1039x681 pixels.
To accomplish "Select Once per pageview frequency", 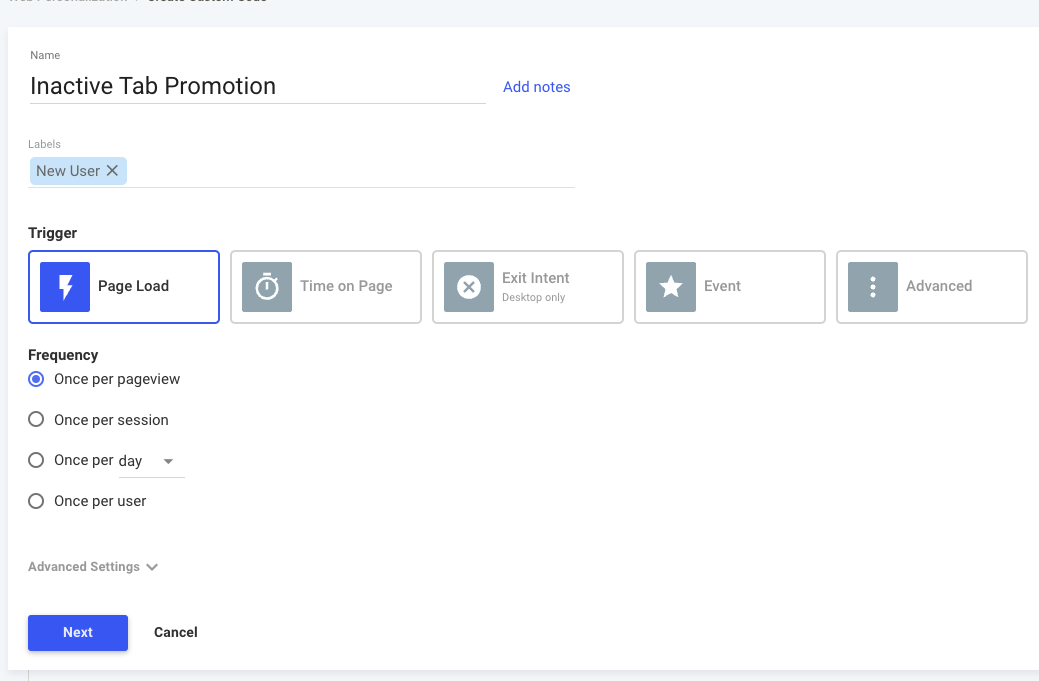I will [x=36, y=379].
